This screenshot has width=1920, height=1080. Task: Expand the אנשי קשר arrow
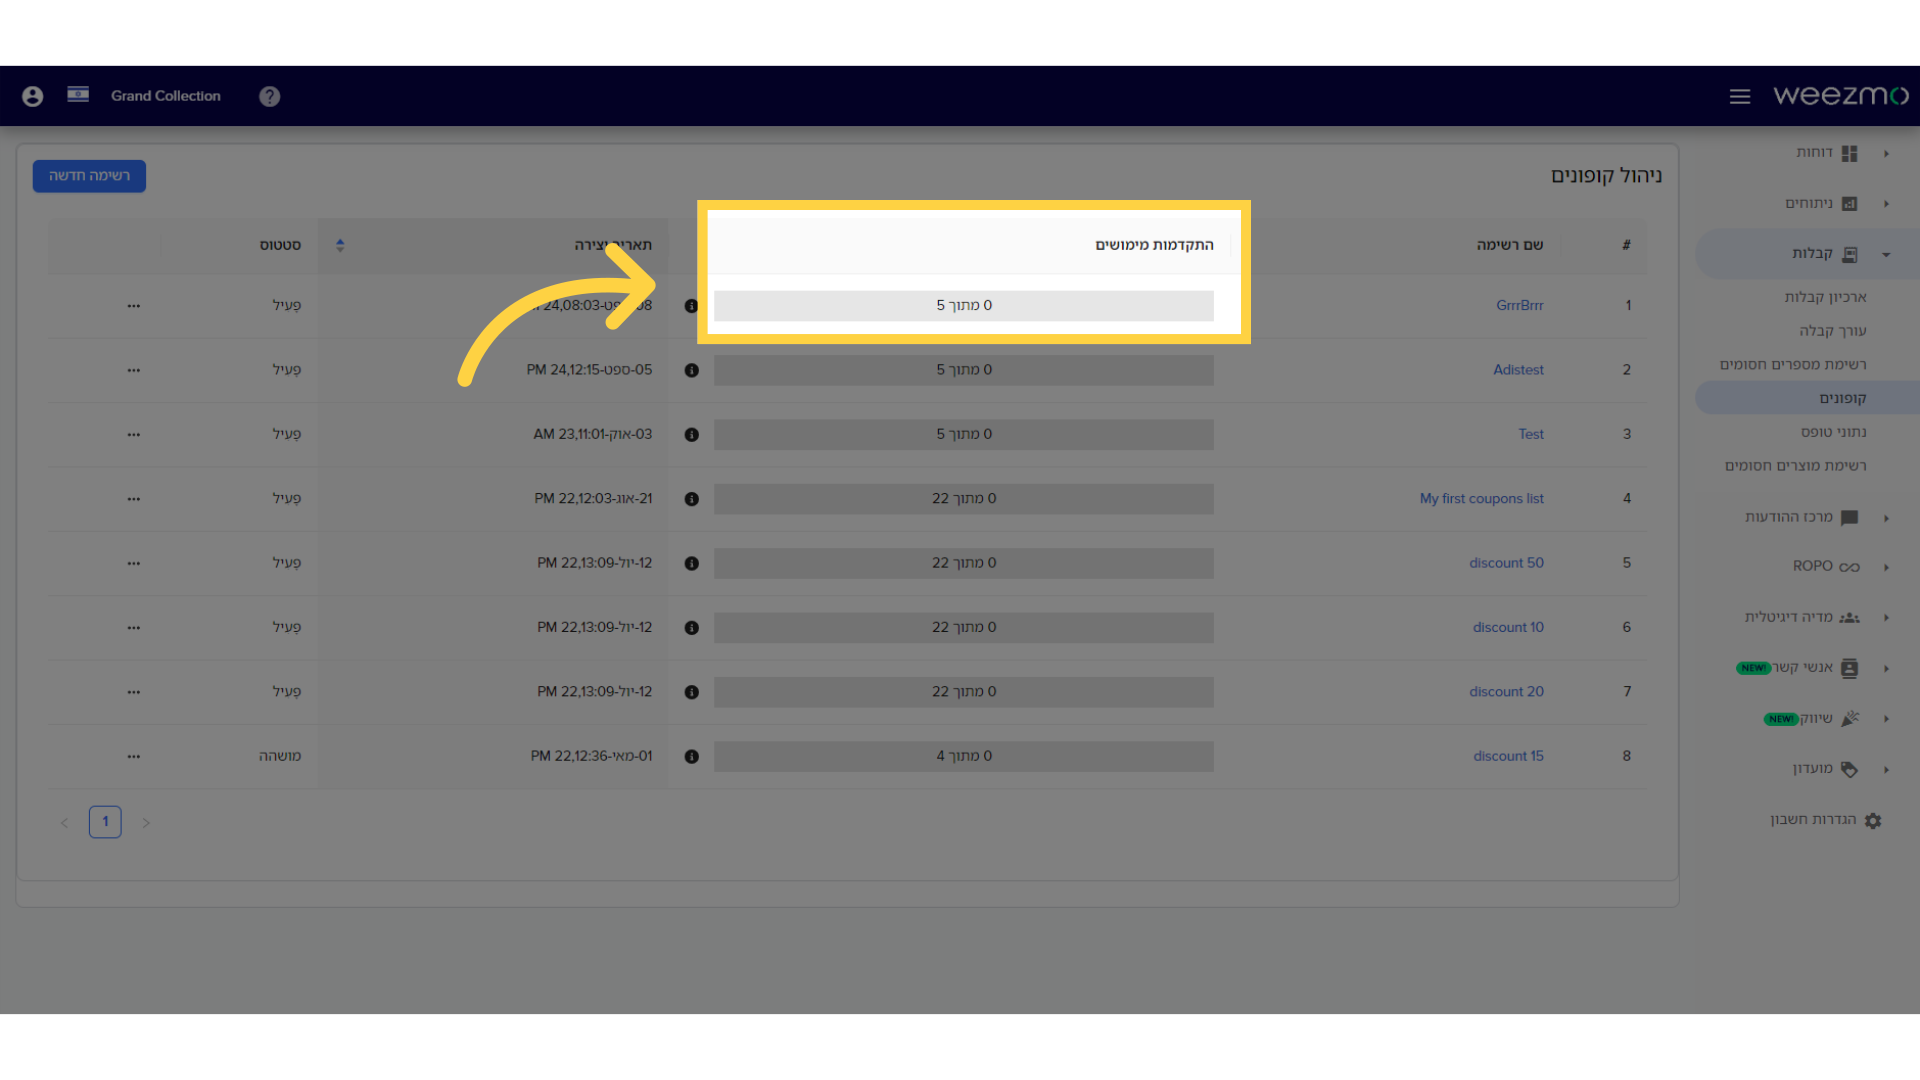pyautogui.click(x=1886, y=669)
